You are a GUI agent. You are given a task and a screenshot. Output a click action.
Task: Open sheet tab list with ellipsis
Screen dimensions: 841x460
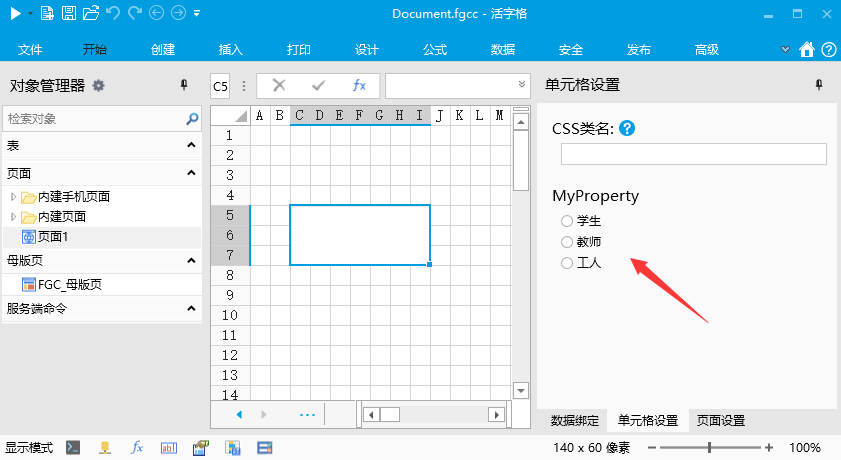307,415
